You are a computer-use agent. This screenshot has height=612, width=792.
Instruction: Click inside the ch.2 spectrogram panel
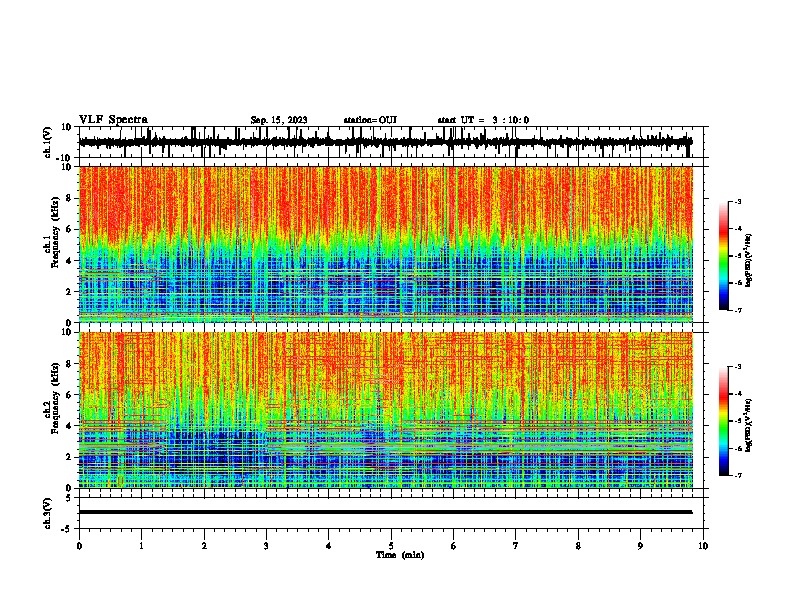pos(386,410)
